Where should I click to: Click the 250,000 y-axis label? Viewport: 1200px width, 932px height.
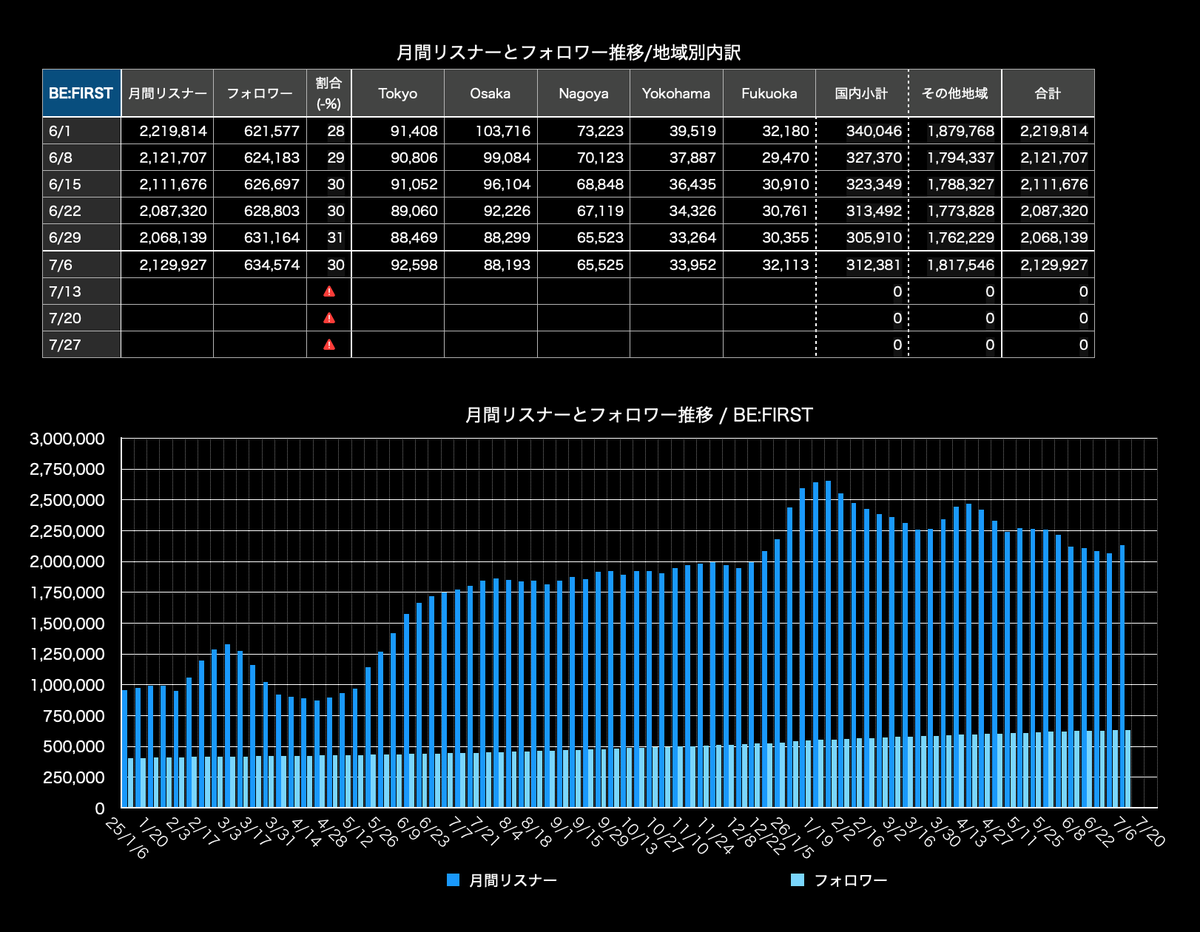coord(73,777)
